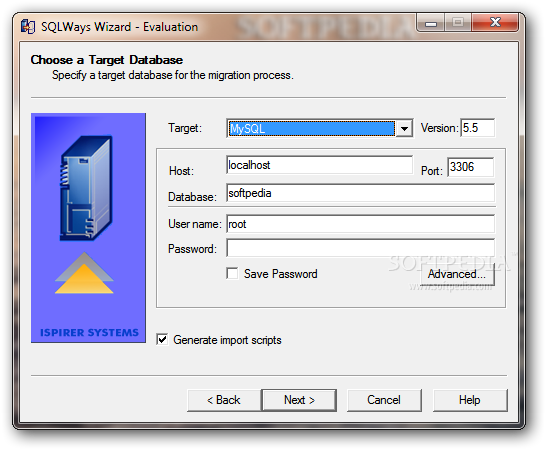Minimize the SQLWays Wizard window
This screenshot has width=546, height=450.
(431, 23)
